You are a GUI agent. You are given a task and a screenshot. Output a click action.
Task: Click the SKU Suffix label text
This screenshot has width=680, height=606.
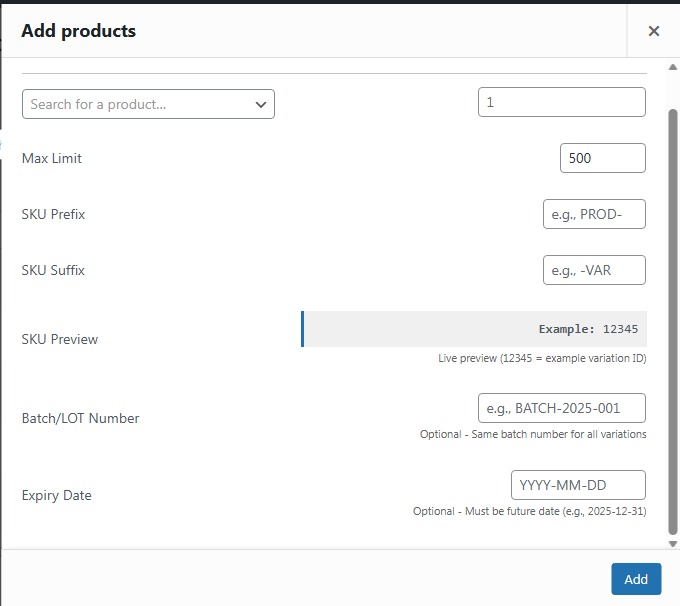point(53,270)
